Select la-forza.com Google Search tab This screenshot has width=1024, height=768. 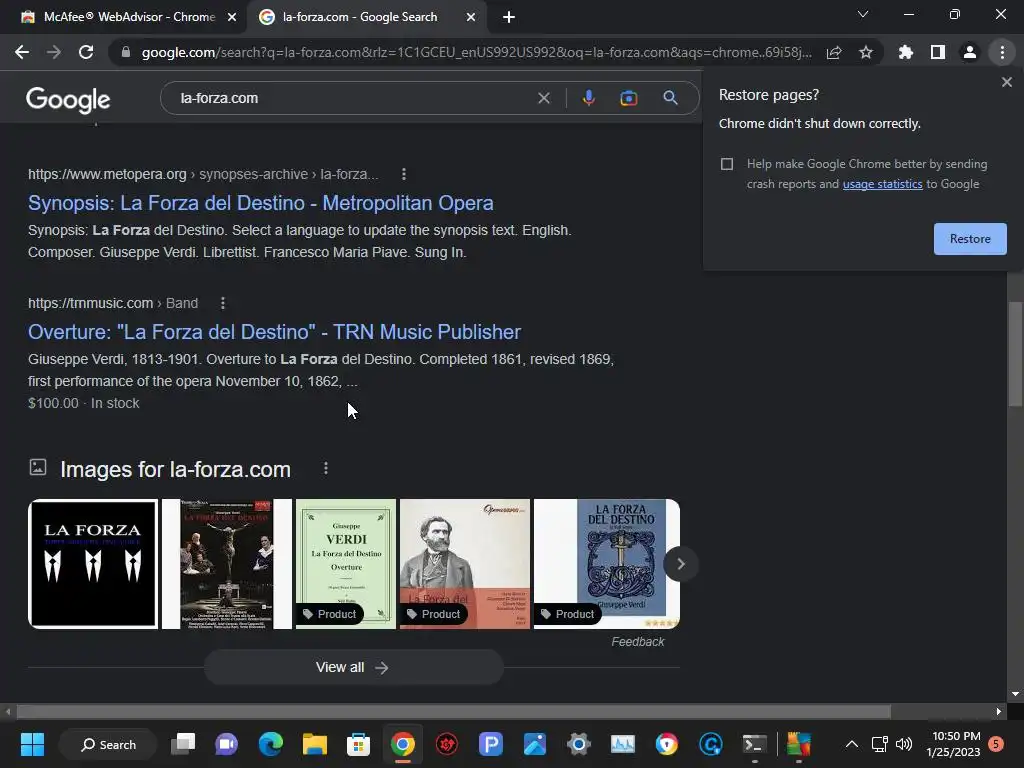(359, 17)
